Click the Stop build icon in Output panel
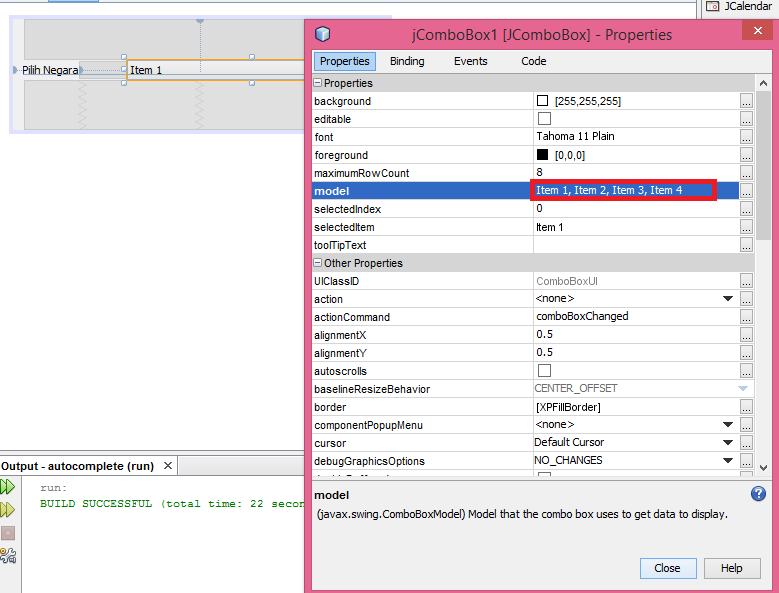This screenshot has width=779, height=593. tap(7, 533)
